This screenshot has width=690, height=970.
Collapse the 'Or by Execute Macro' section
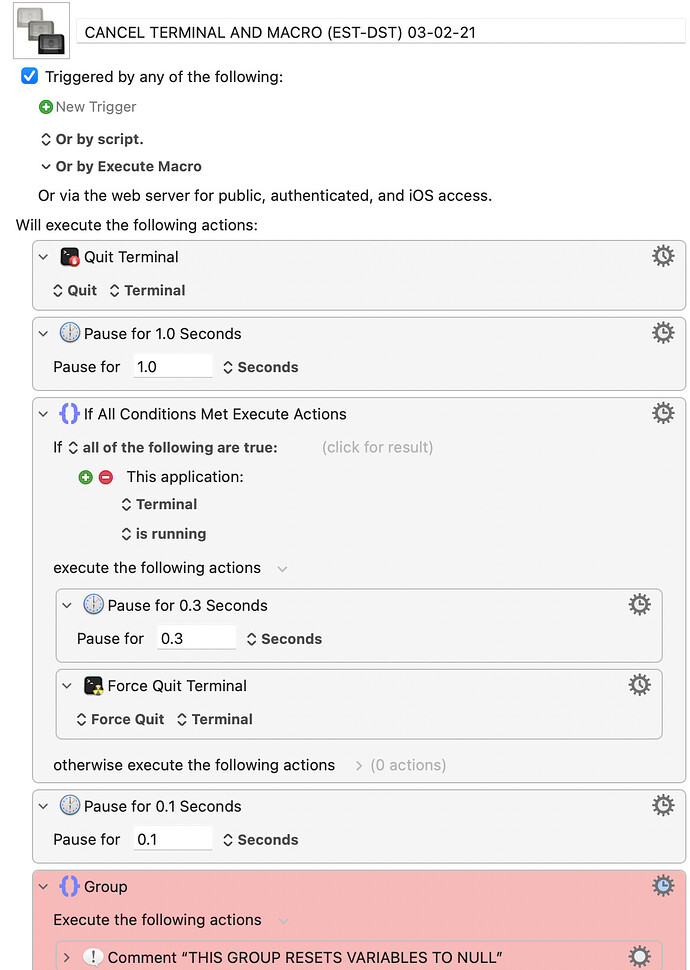(x=46, y=166)
